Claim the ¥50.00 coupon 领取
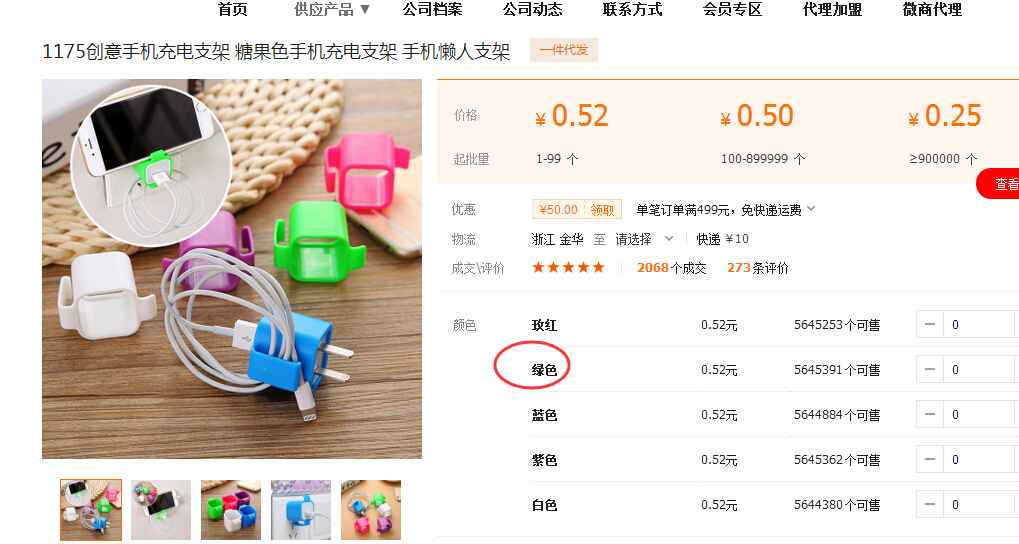Screen dimensions: 1019x544 pos(602,209)
